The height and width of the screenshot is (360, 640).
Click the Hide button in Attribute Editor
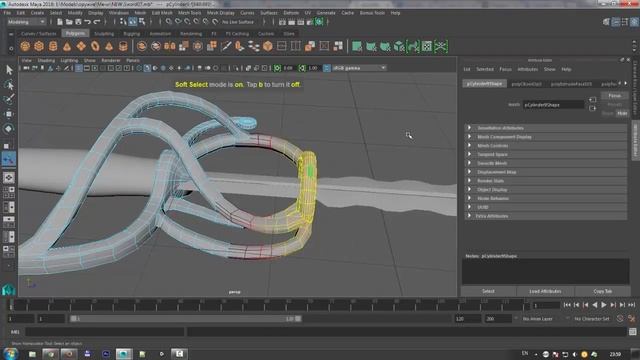[x=622, y=113]
